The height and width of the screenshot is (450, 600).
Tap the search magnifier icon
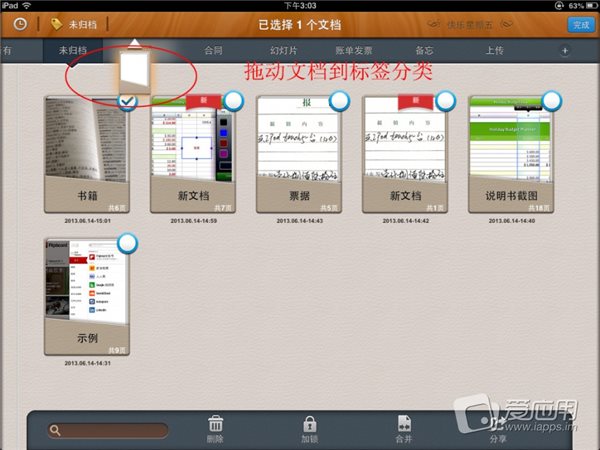[x=55, y=430]
